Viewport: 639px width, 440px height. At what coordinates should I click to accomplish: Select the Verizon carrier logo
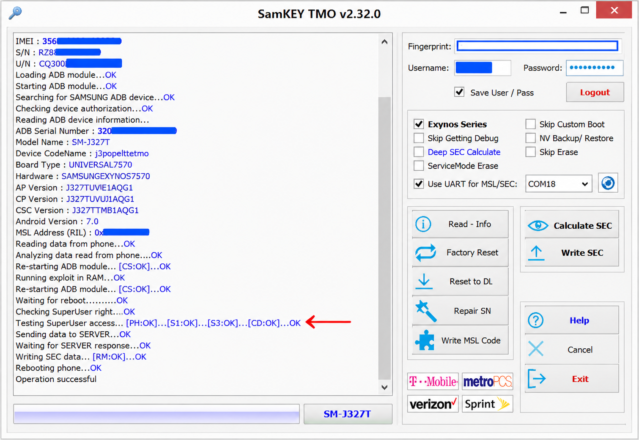pos(433,404)
